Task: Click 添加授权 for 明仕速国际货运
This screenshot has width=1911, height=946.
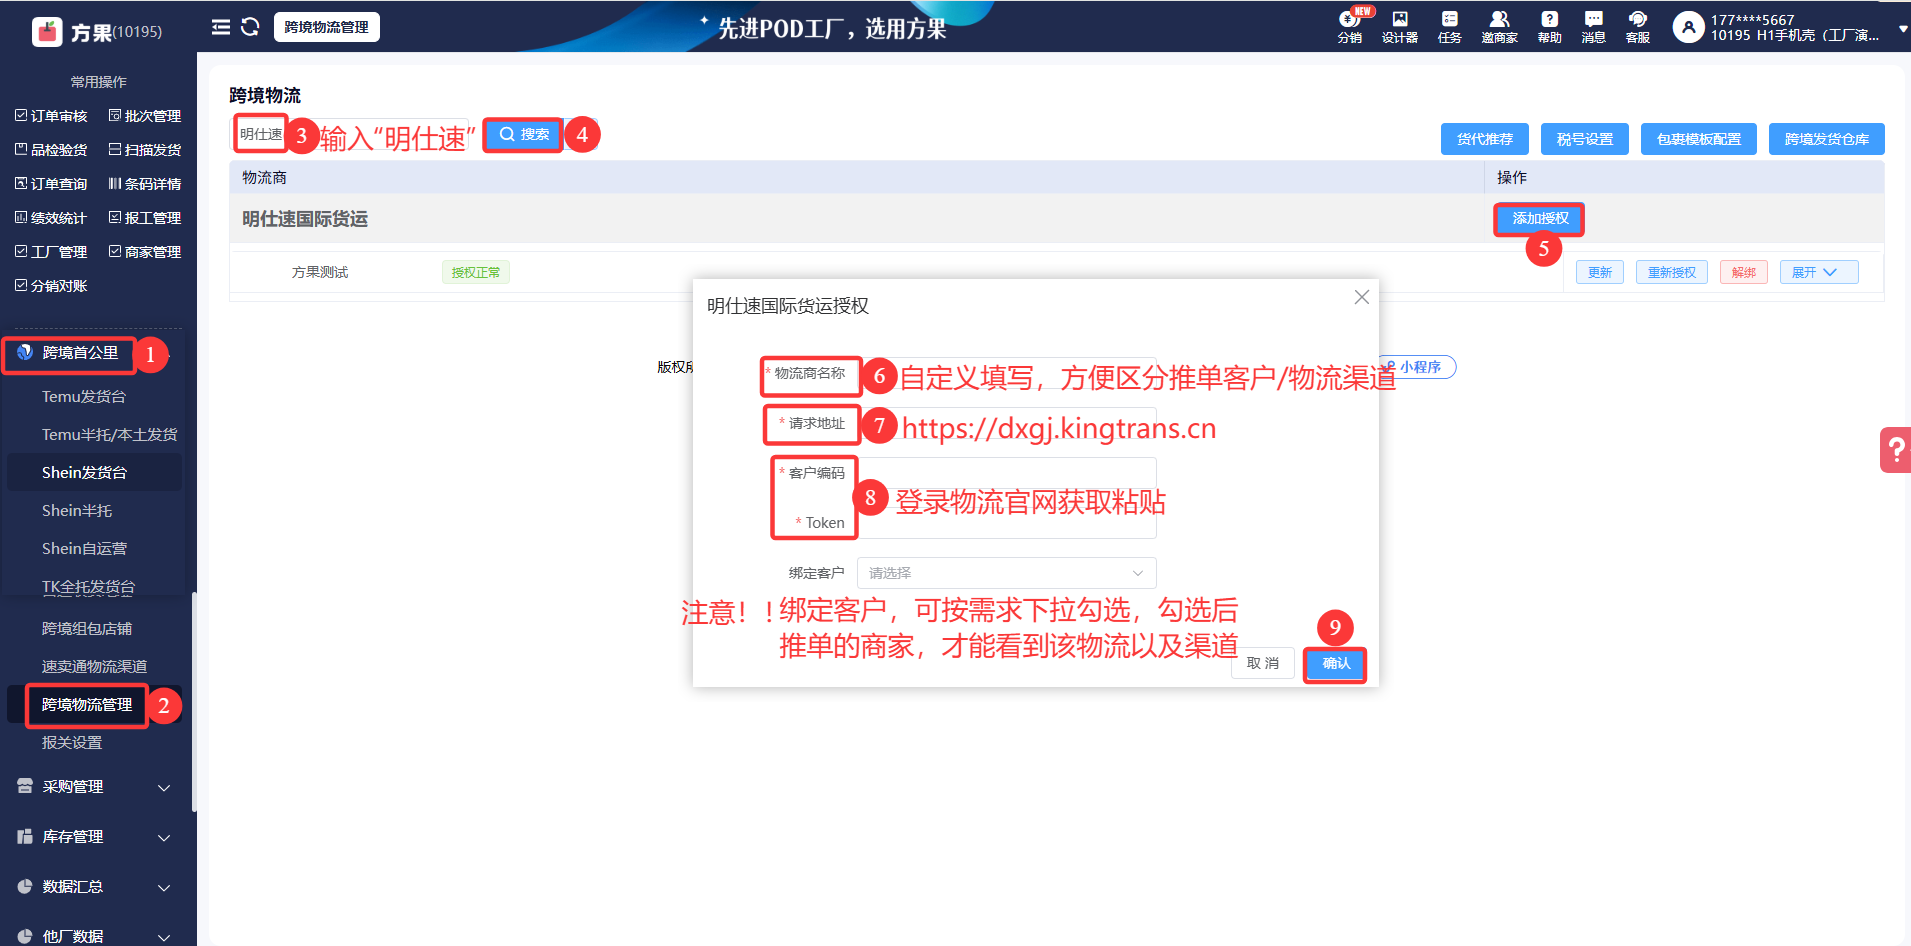Action: [x=1540, y=218]
